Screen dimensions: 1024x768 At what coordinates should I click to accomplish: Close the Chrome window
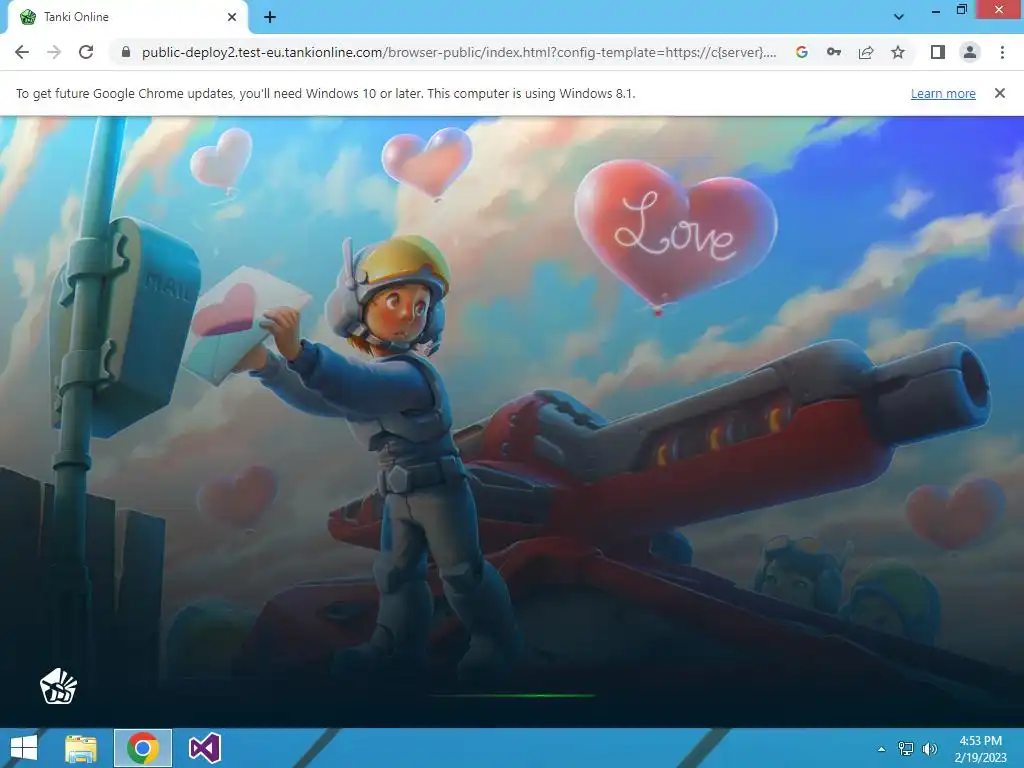click(999, 10)
